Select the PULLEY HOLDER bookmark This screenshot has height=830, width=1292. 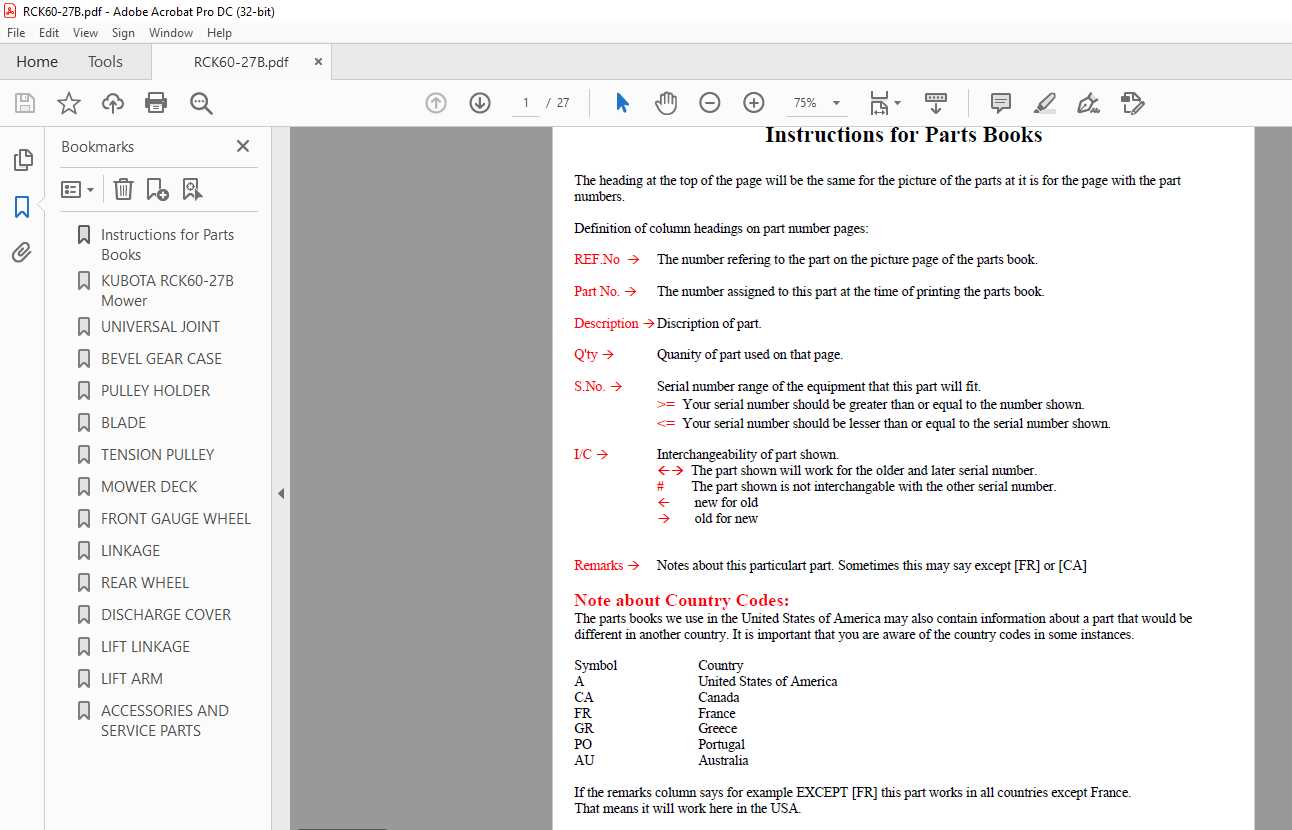pos(155,390)
